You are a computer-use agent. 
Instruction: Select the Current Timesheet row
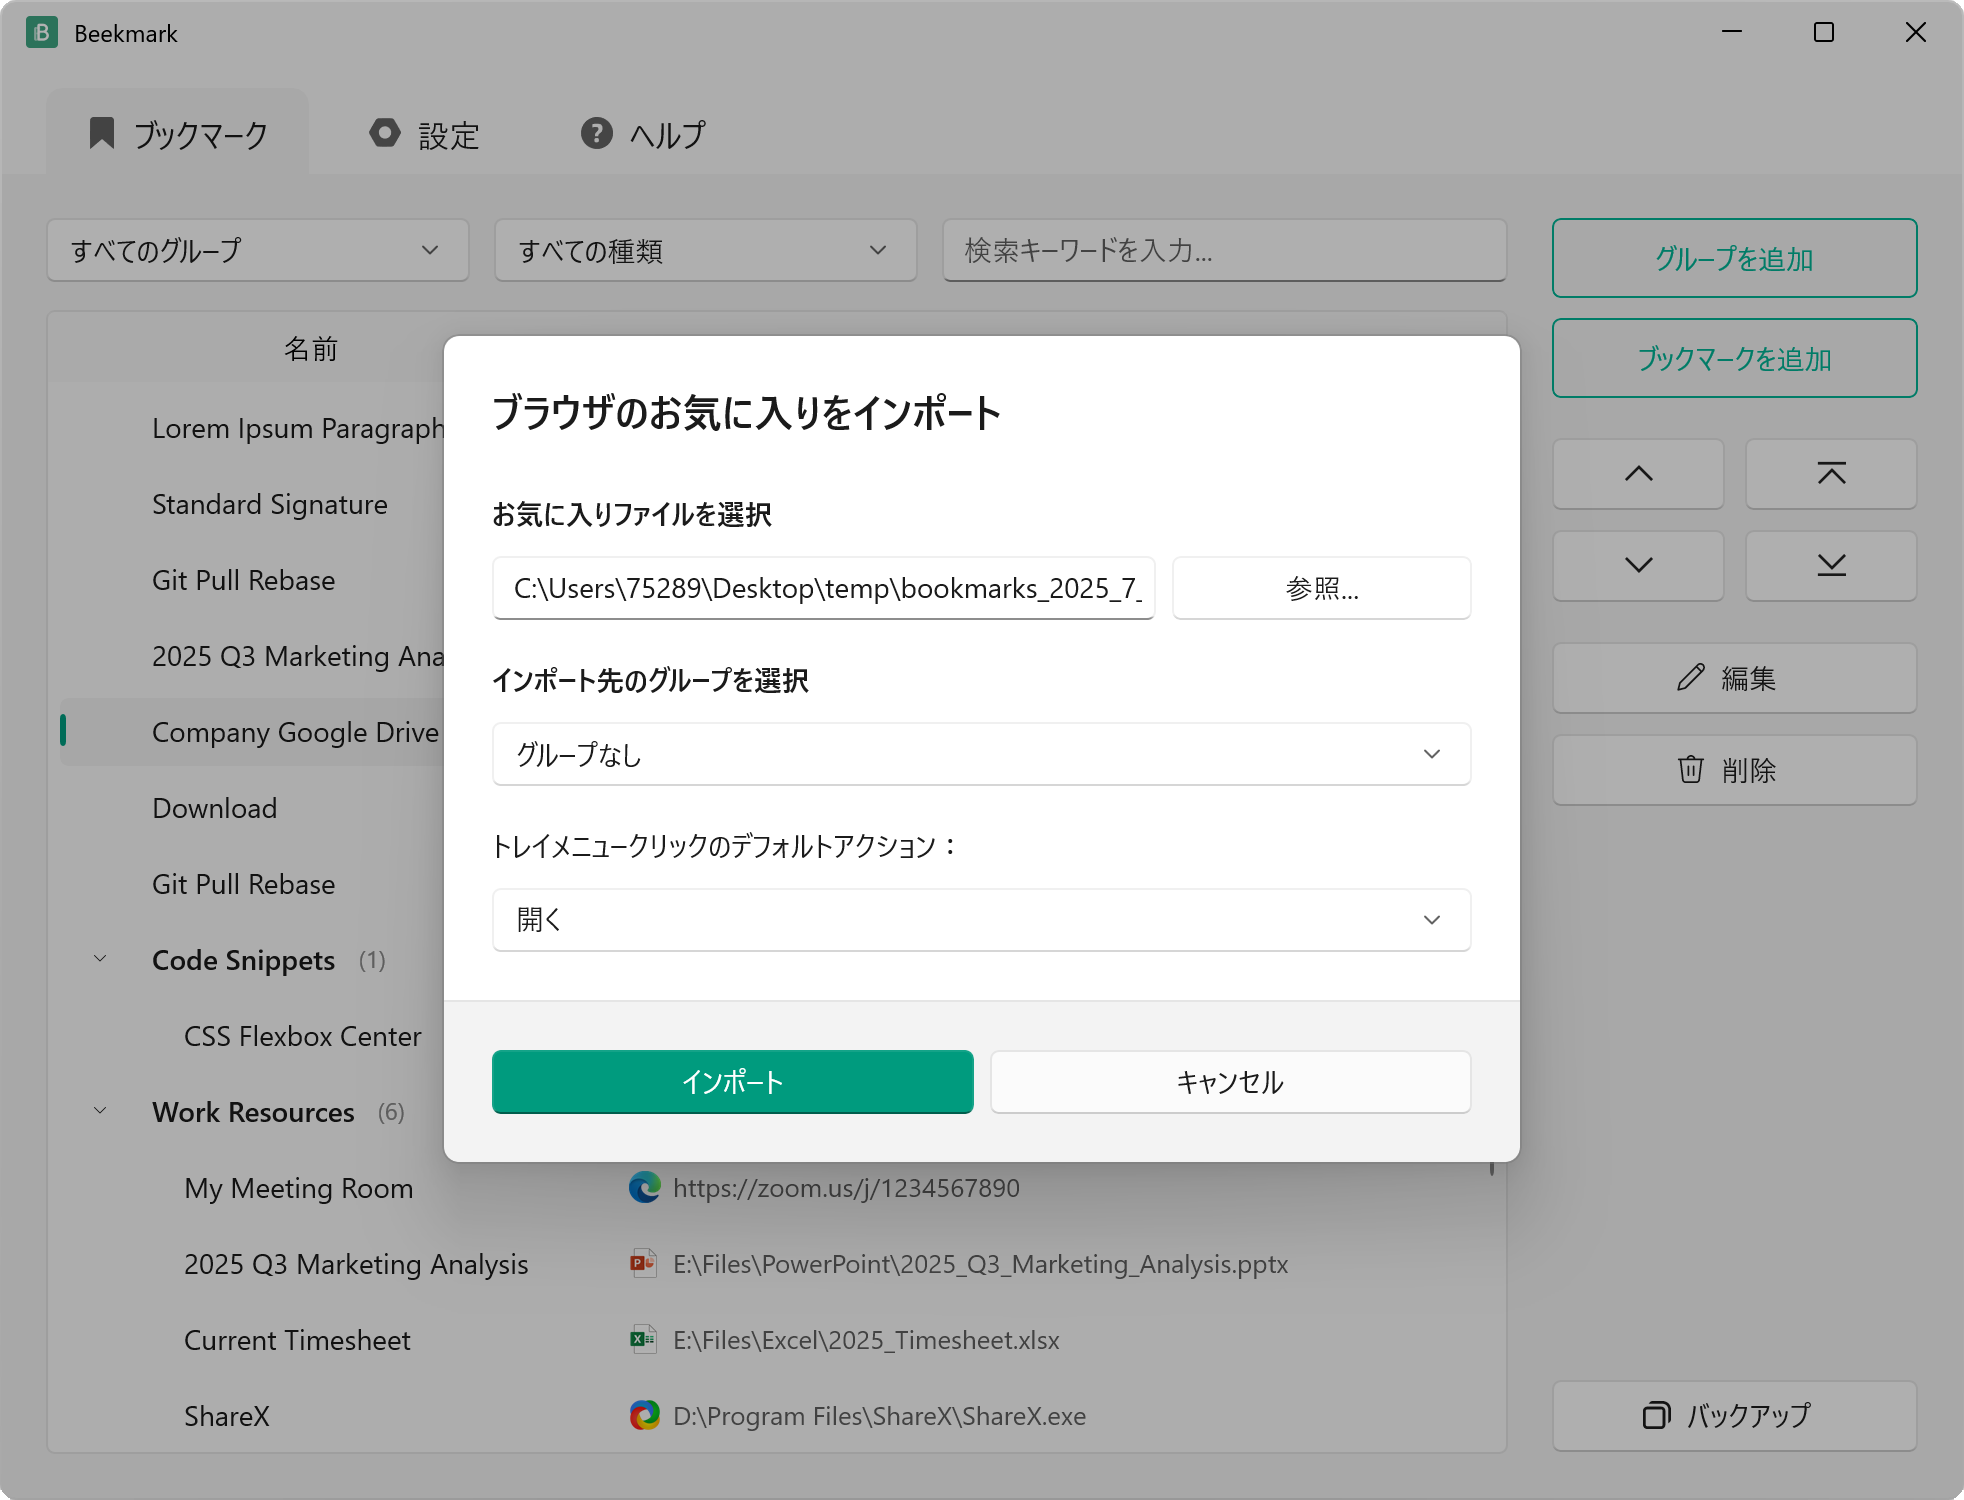pyautogui.click(x=776, y=1340)
